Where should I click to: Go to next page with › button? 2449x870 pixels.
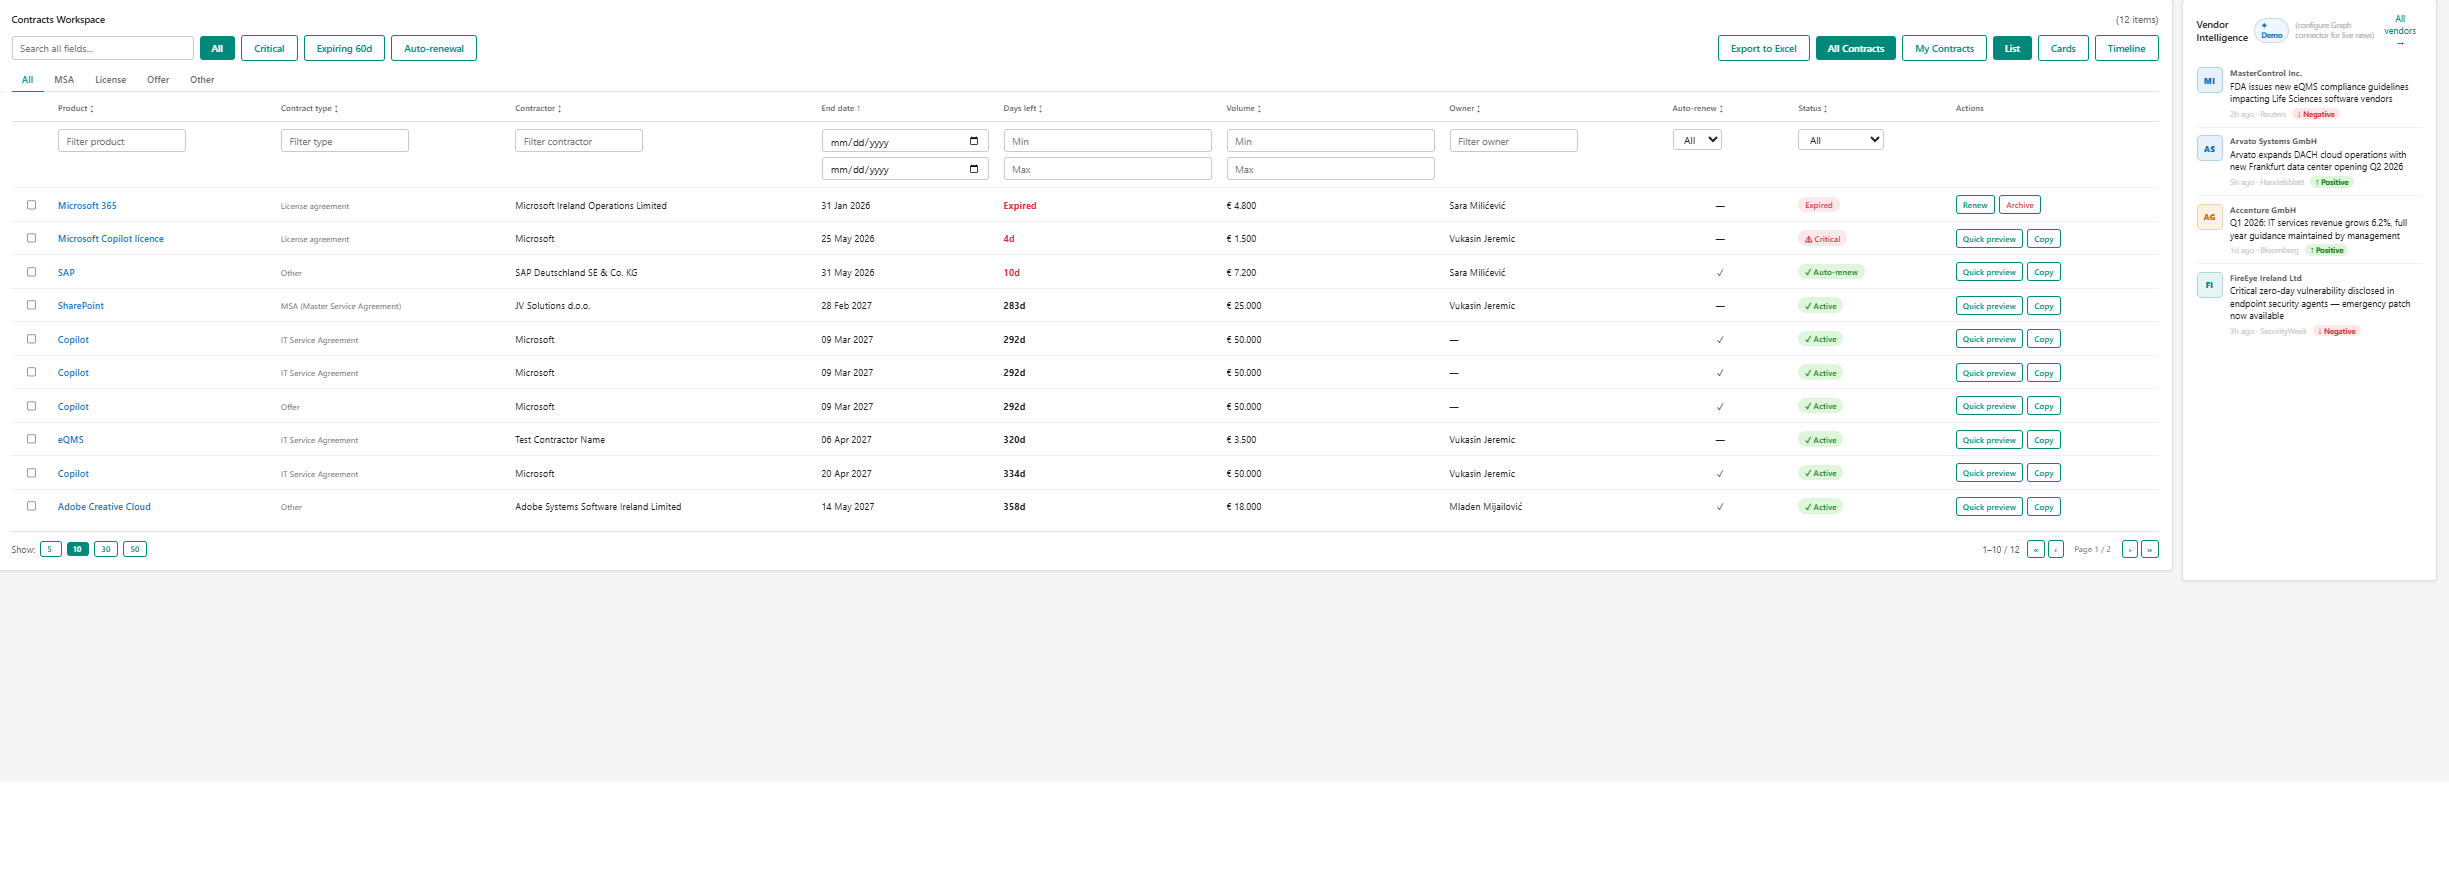click(x=2130, y=549)
